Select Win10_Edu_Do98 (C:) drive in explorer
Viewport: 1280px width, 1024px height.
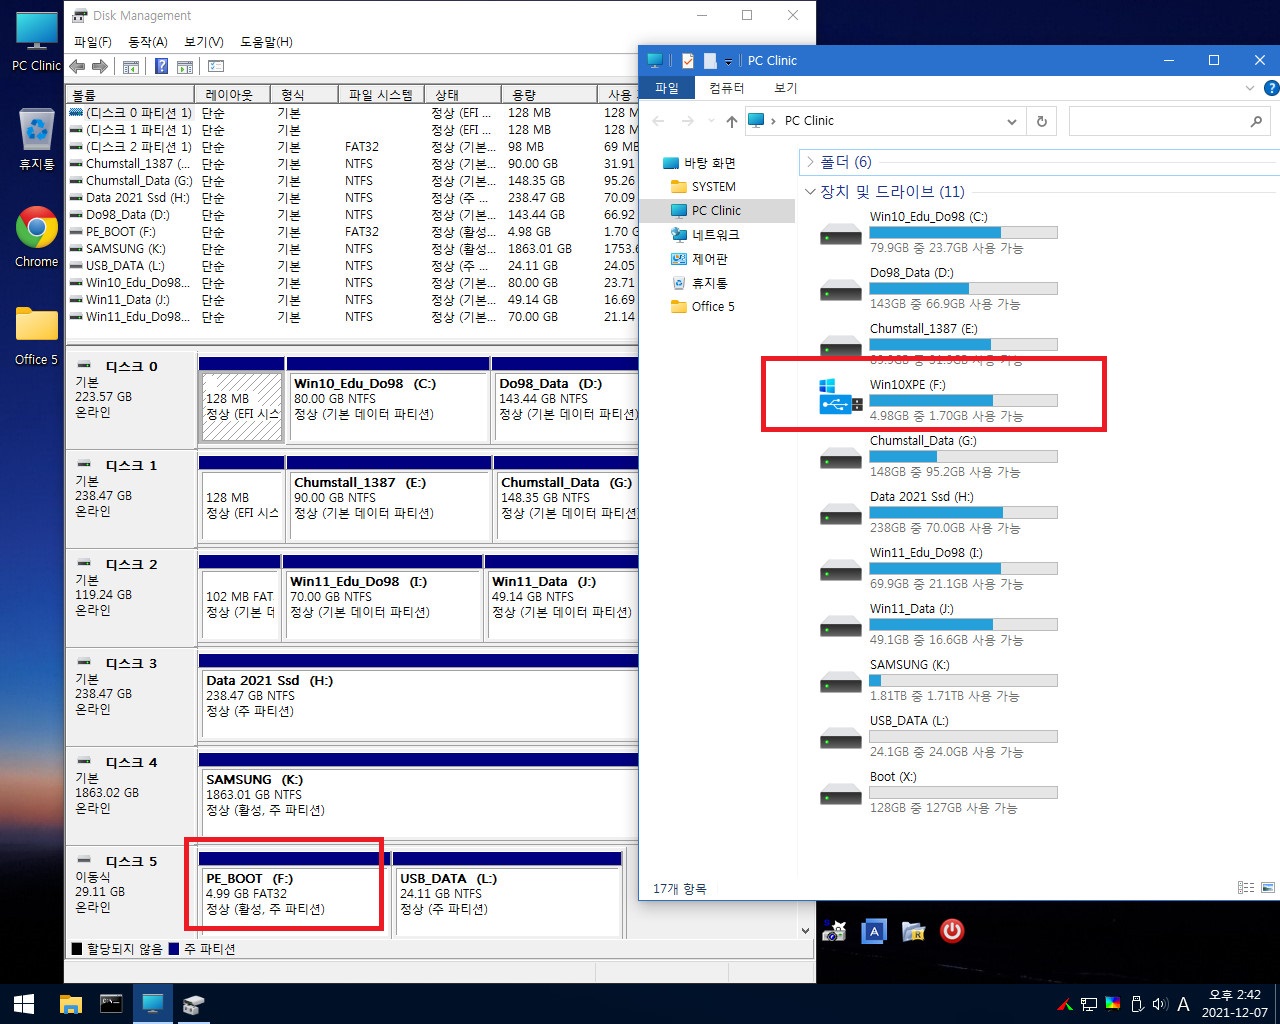tap(937, 232)
